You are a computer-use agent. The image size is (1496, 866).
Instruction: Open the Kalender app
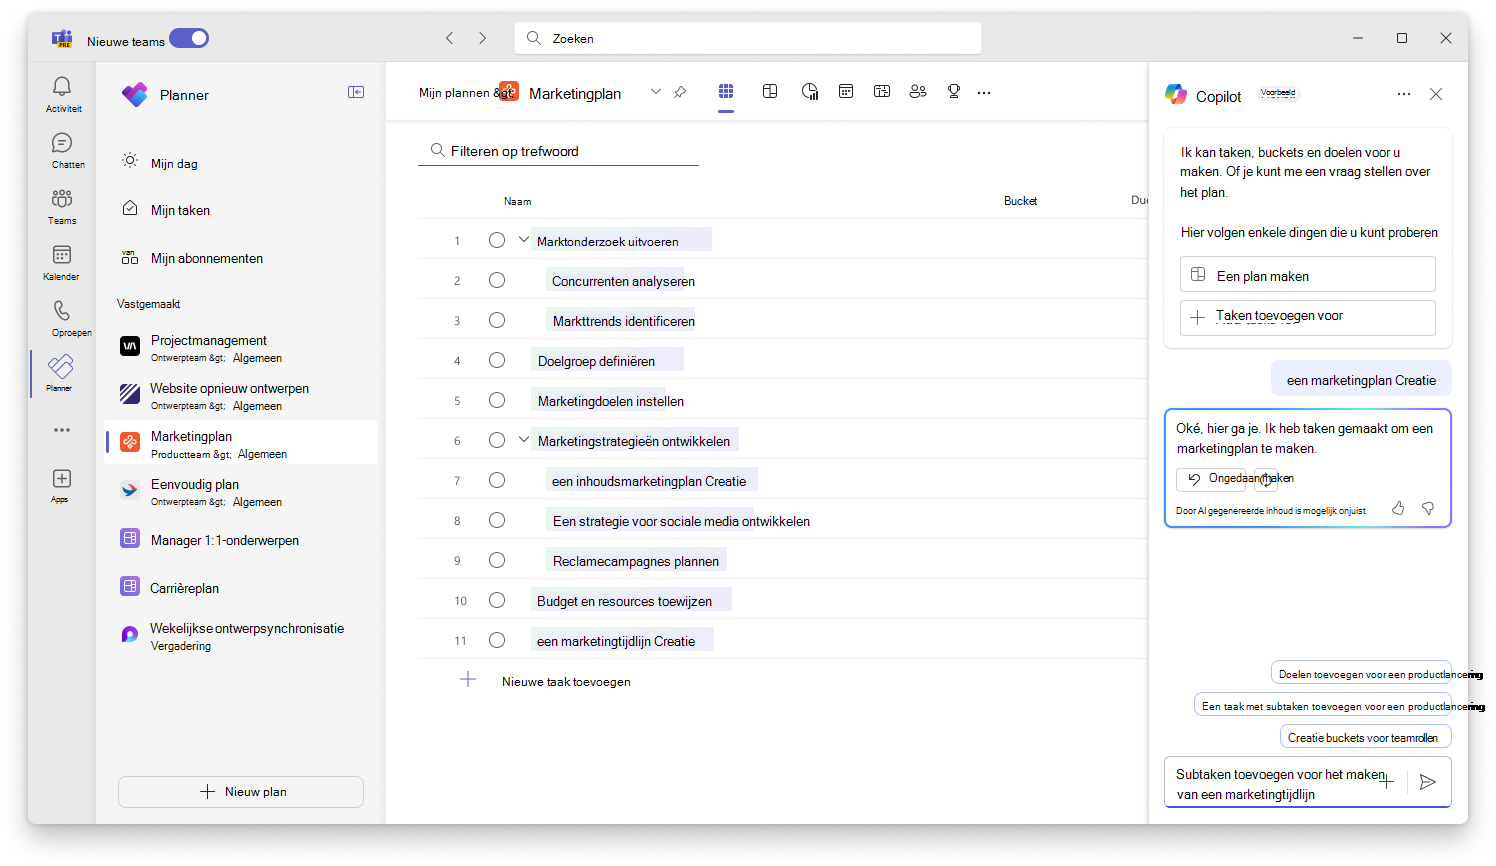click(62, 262)
